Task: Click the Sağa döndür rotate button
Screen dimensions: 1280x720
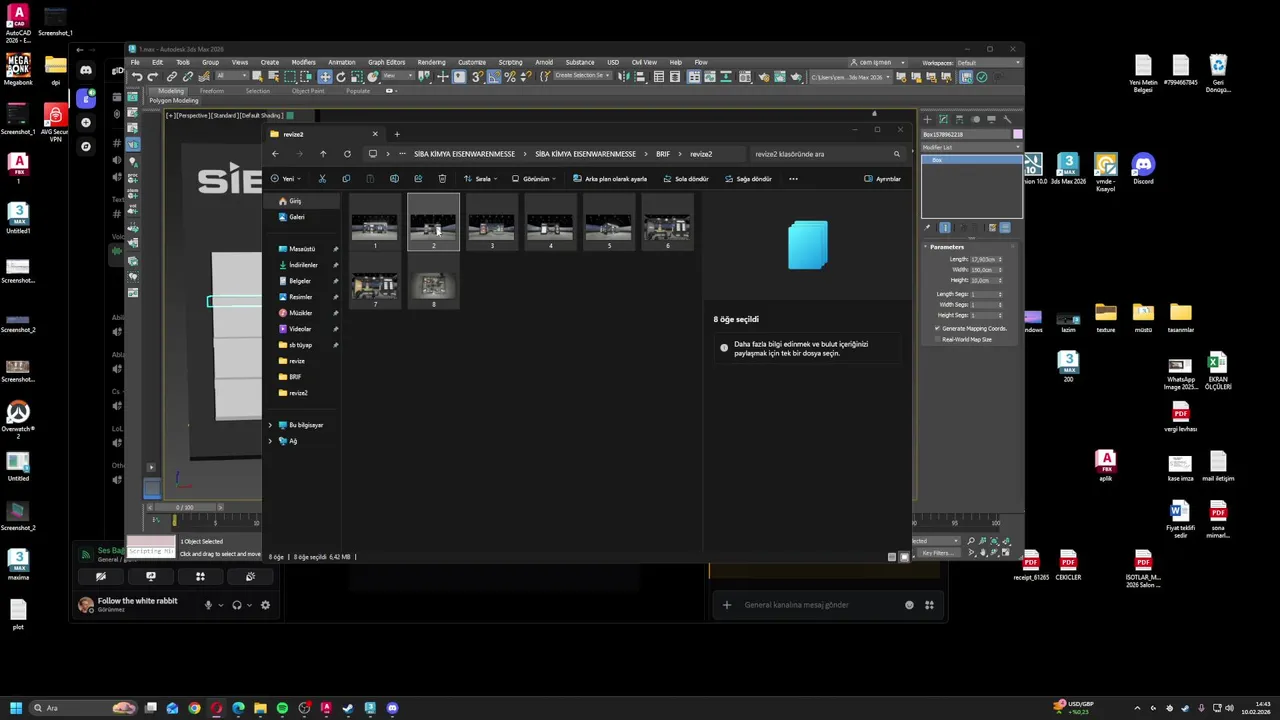Action: 748,179
